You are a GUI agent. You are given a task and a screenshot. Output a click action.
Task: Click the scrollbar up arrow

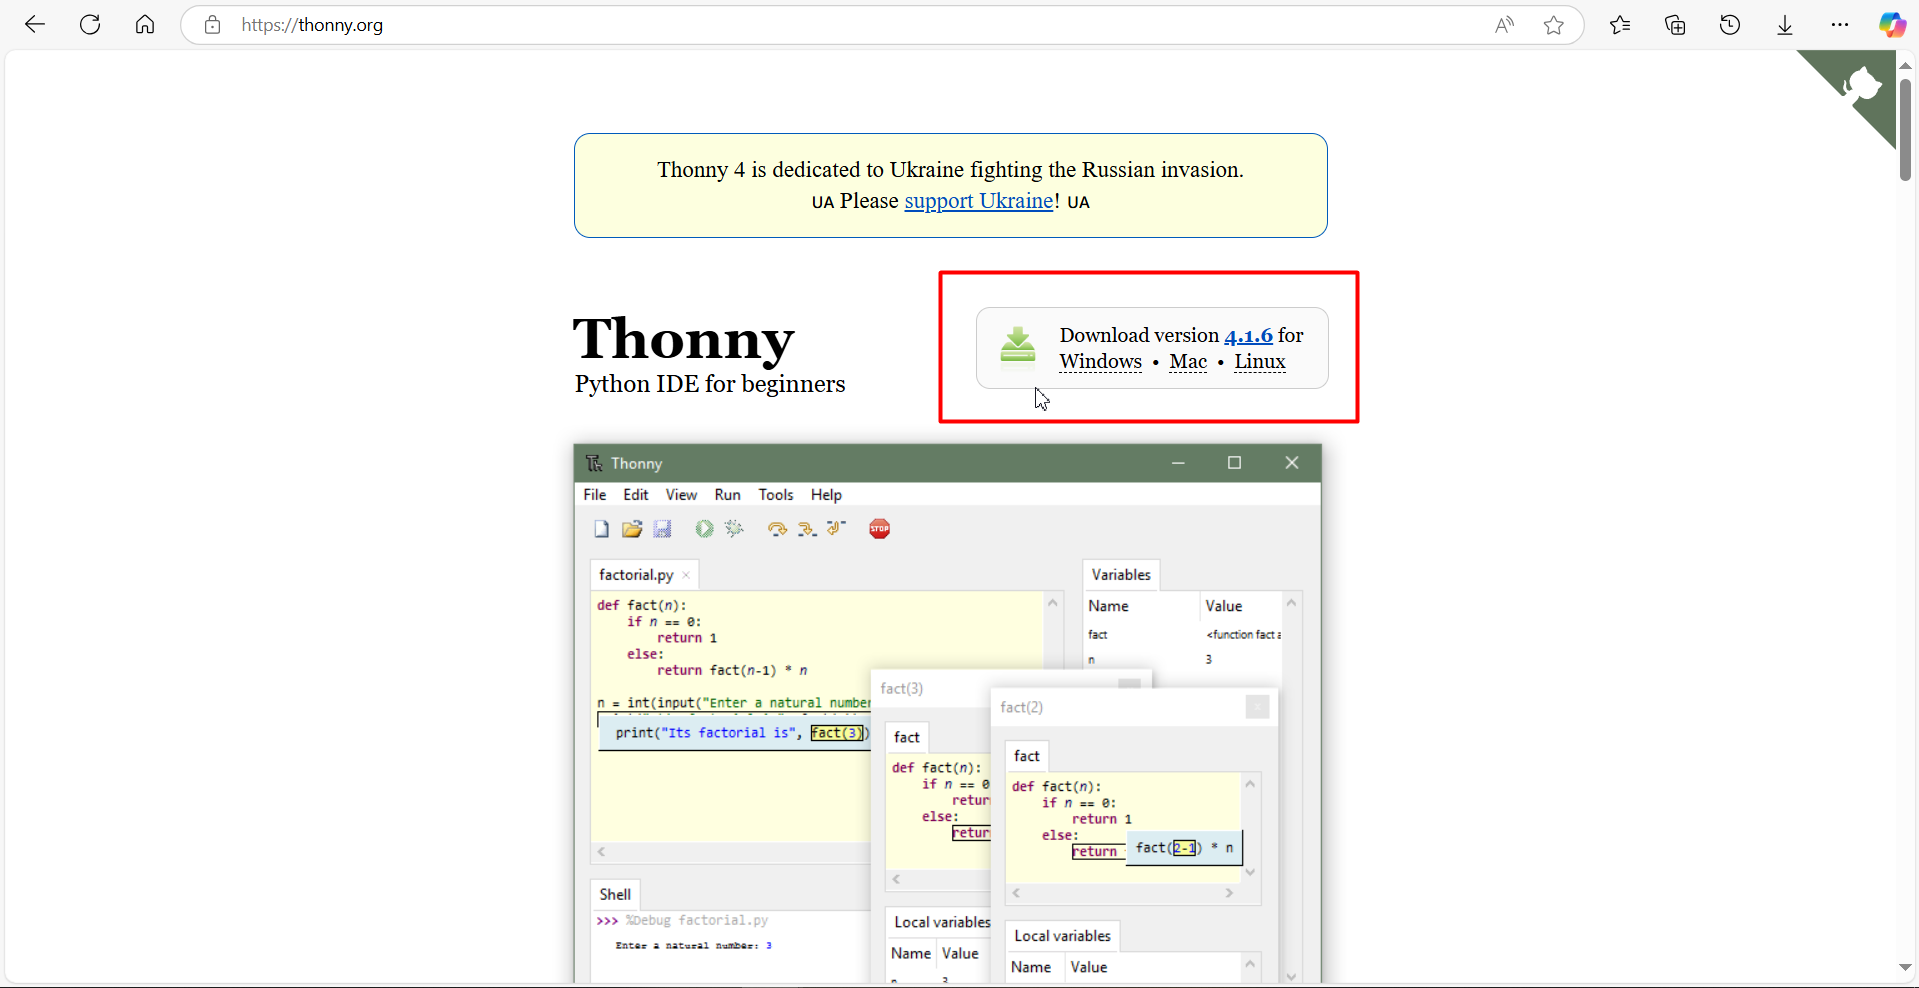[x=1905, y=65]
